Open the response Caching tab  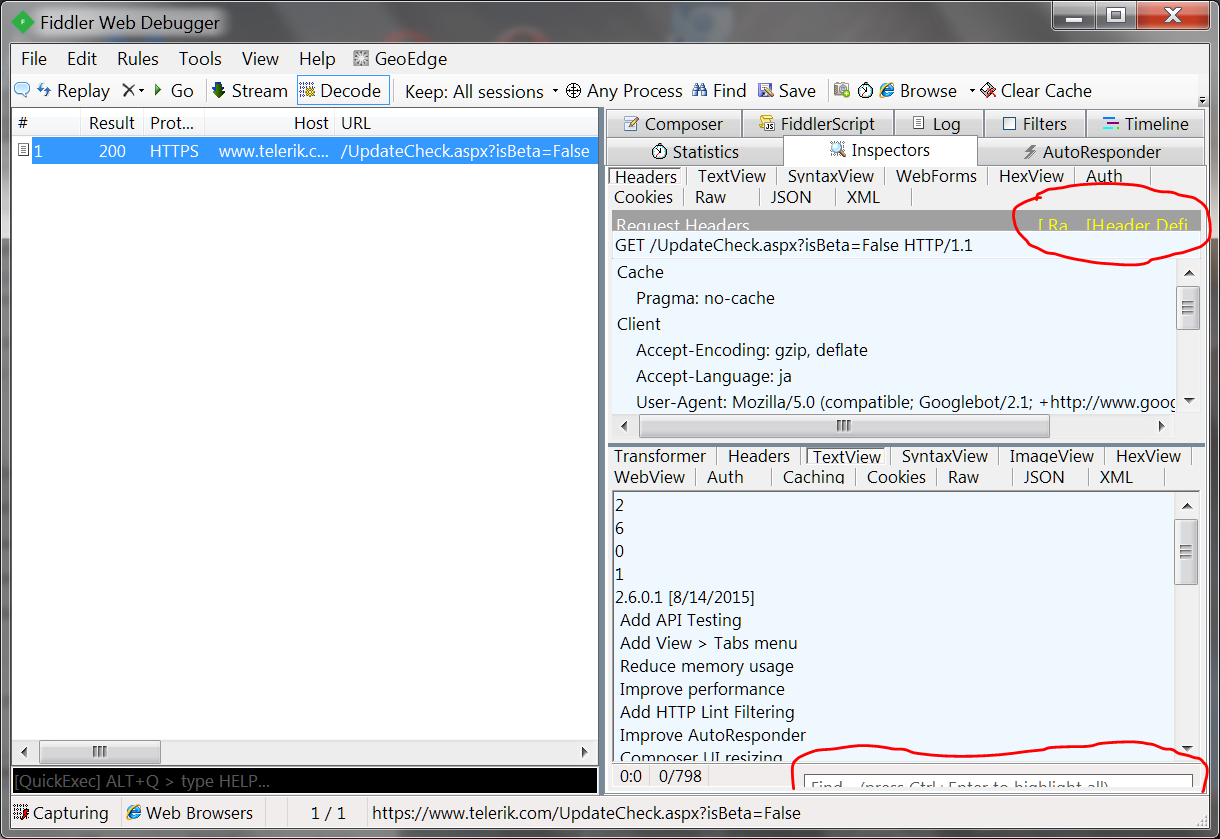coord(813,477)
